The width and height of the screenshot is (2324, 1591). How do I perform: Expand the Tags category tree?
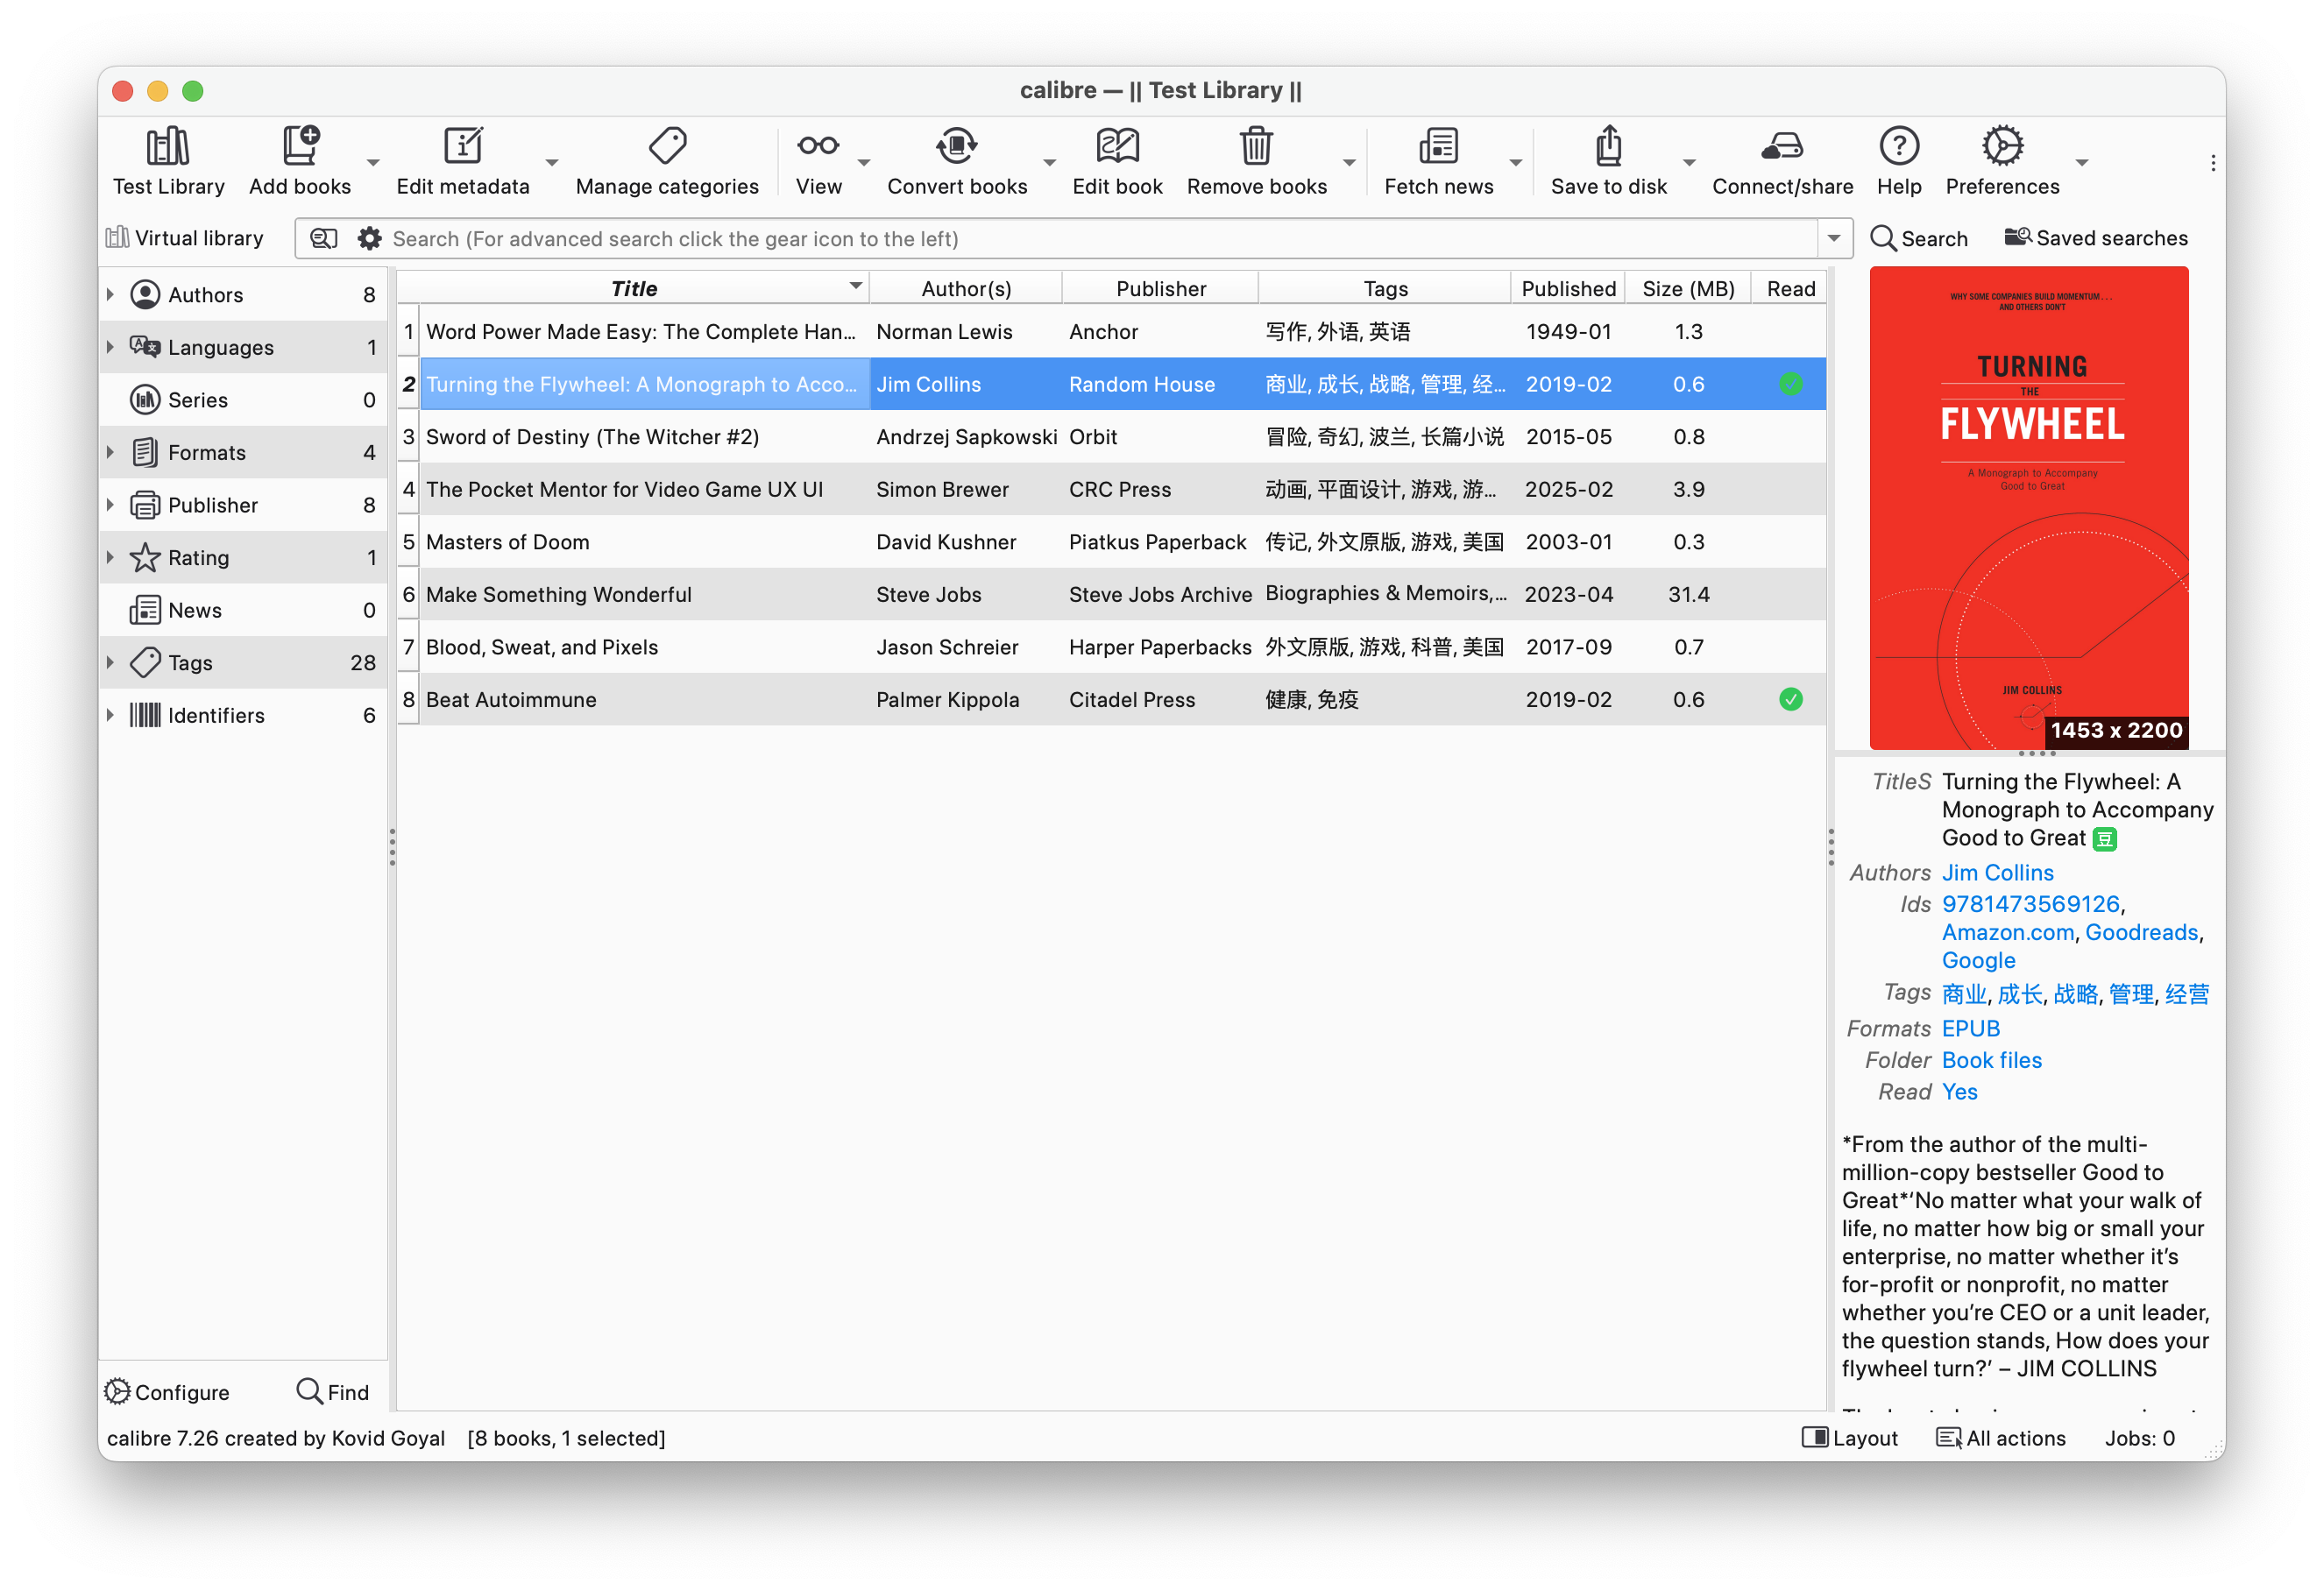(x=110, y=663)
